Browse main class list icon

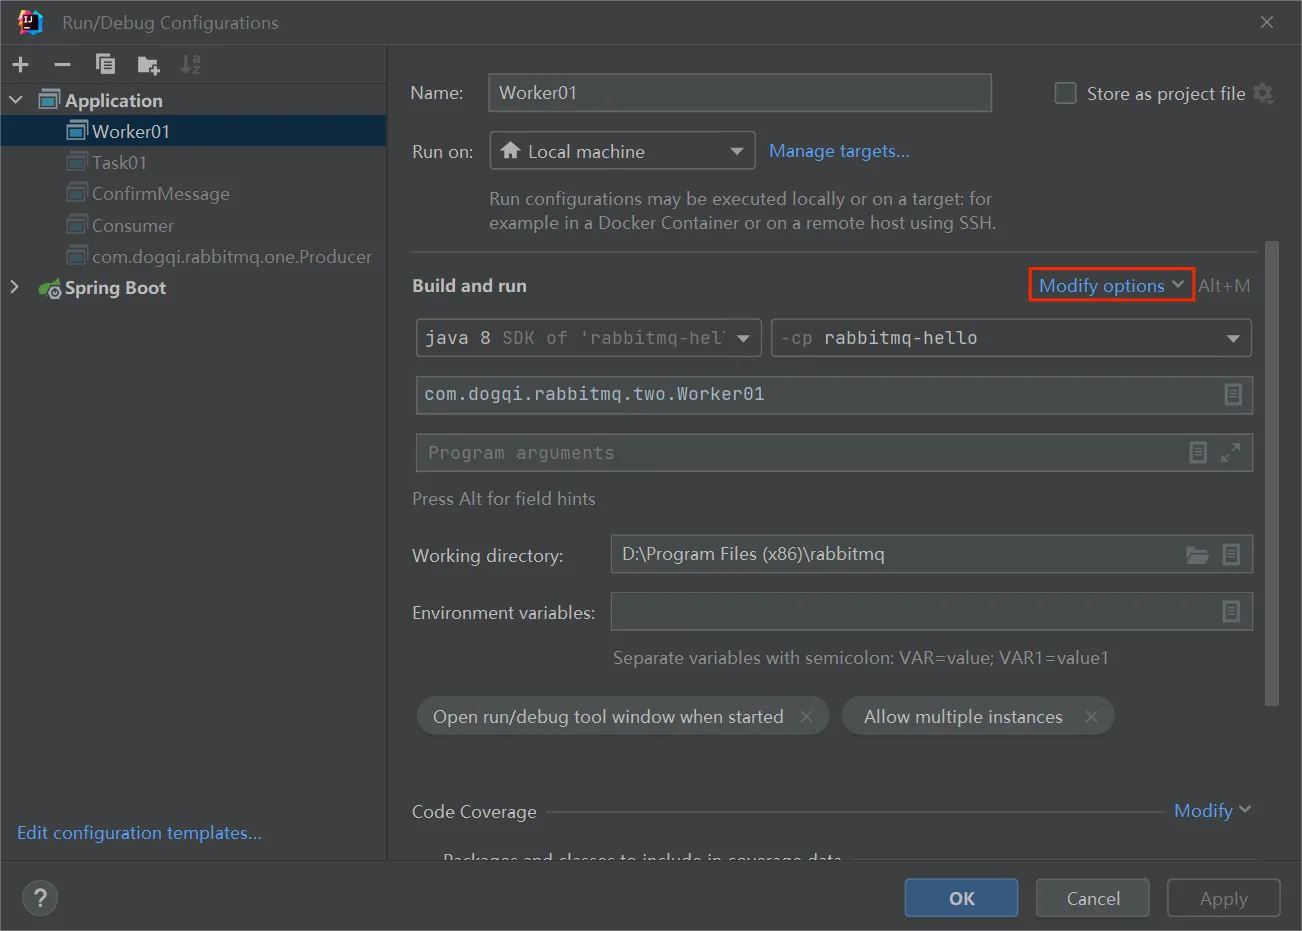(1233, 394)
